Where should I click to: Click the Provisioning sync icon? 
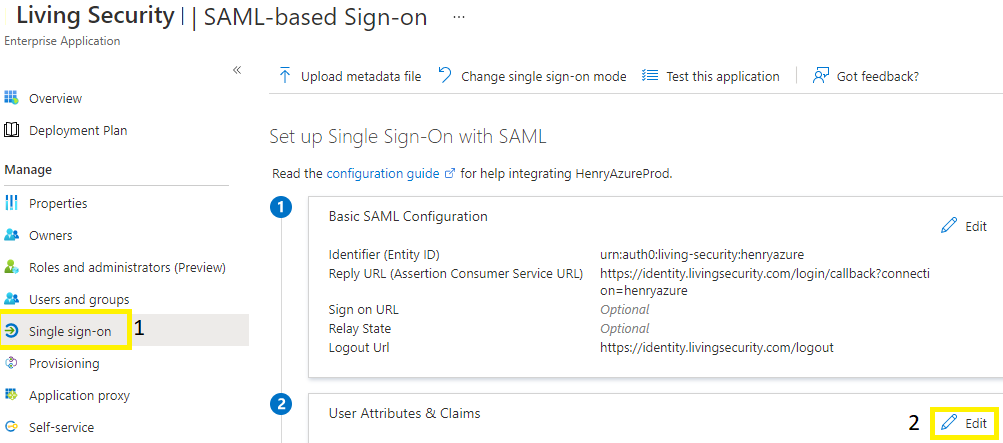click(11, 363)
